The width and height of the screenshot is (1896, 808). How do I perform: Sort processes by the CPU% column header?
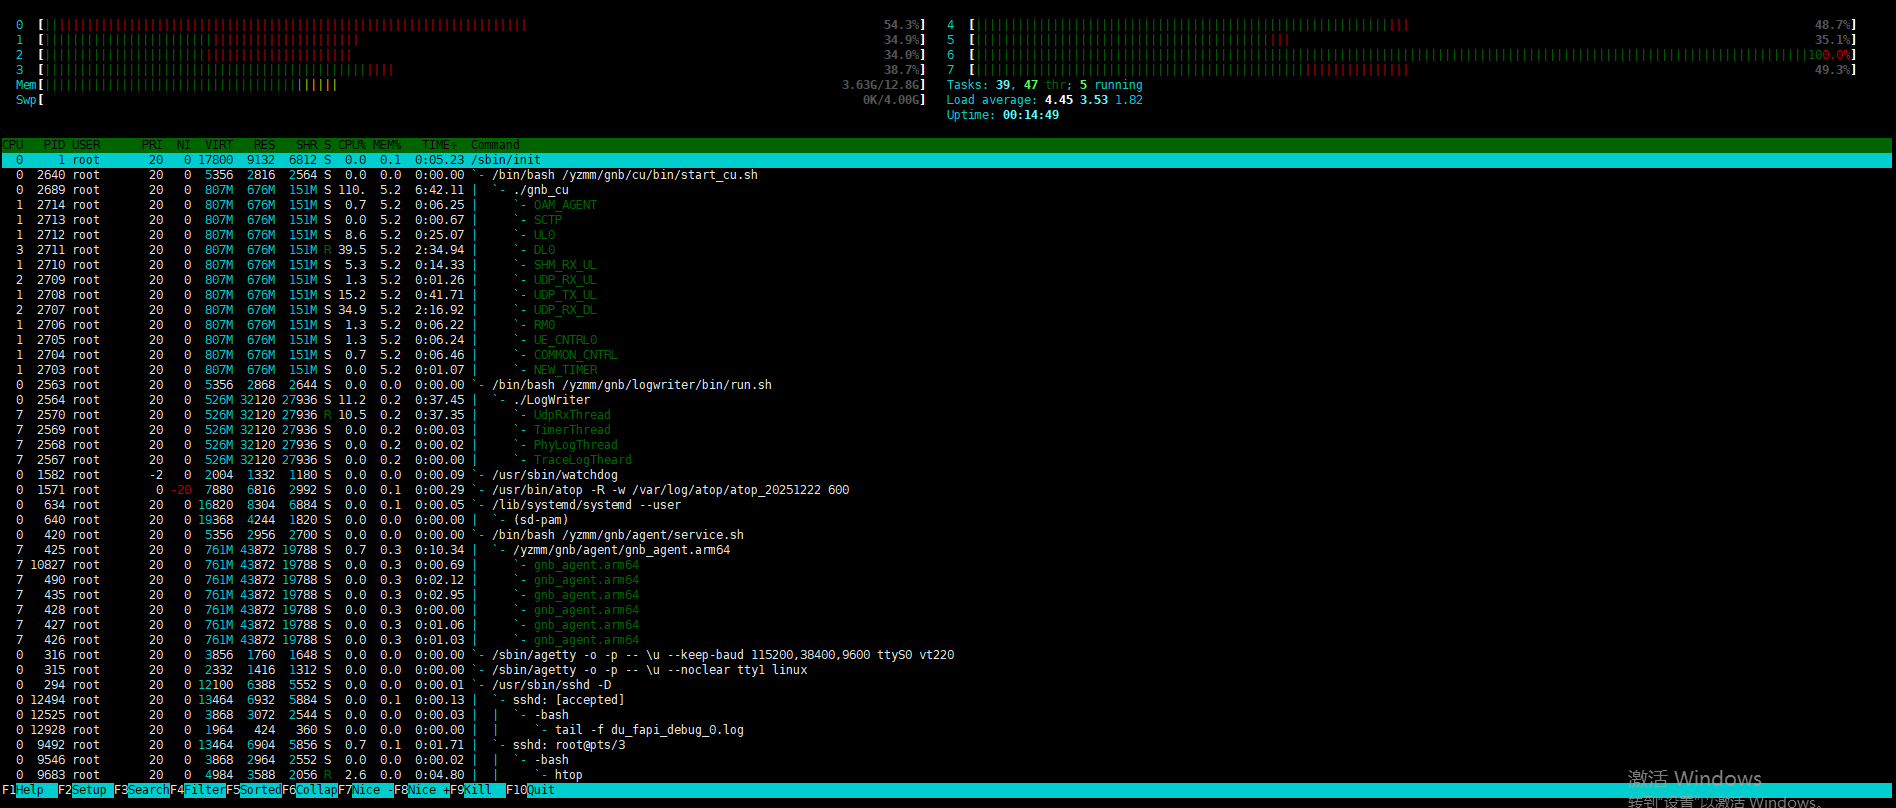tap(351, 145)
